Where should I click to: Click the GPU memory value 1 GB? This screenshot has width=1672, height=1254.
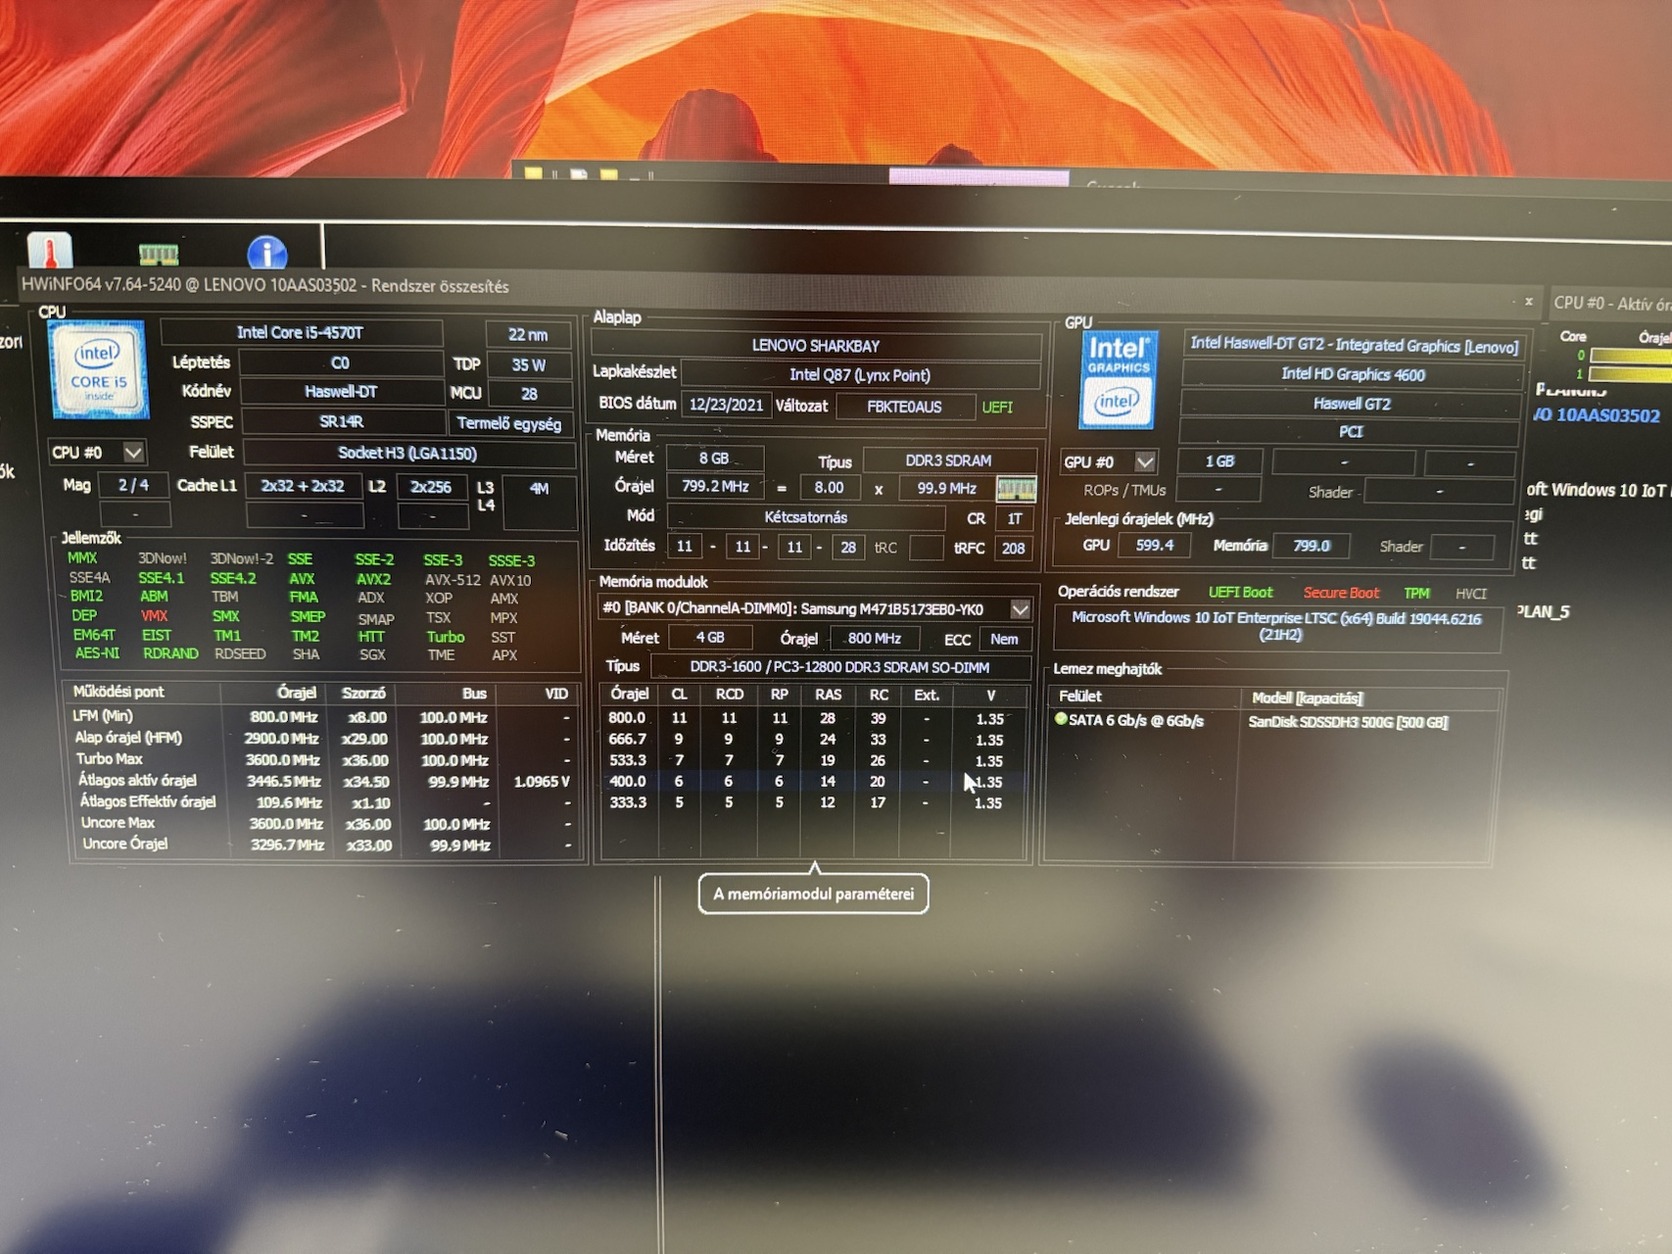(1220, 461)
